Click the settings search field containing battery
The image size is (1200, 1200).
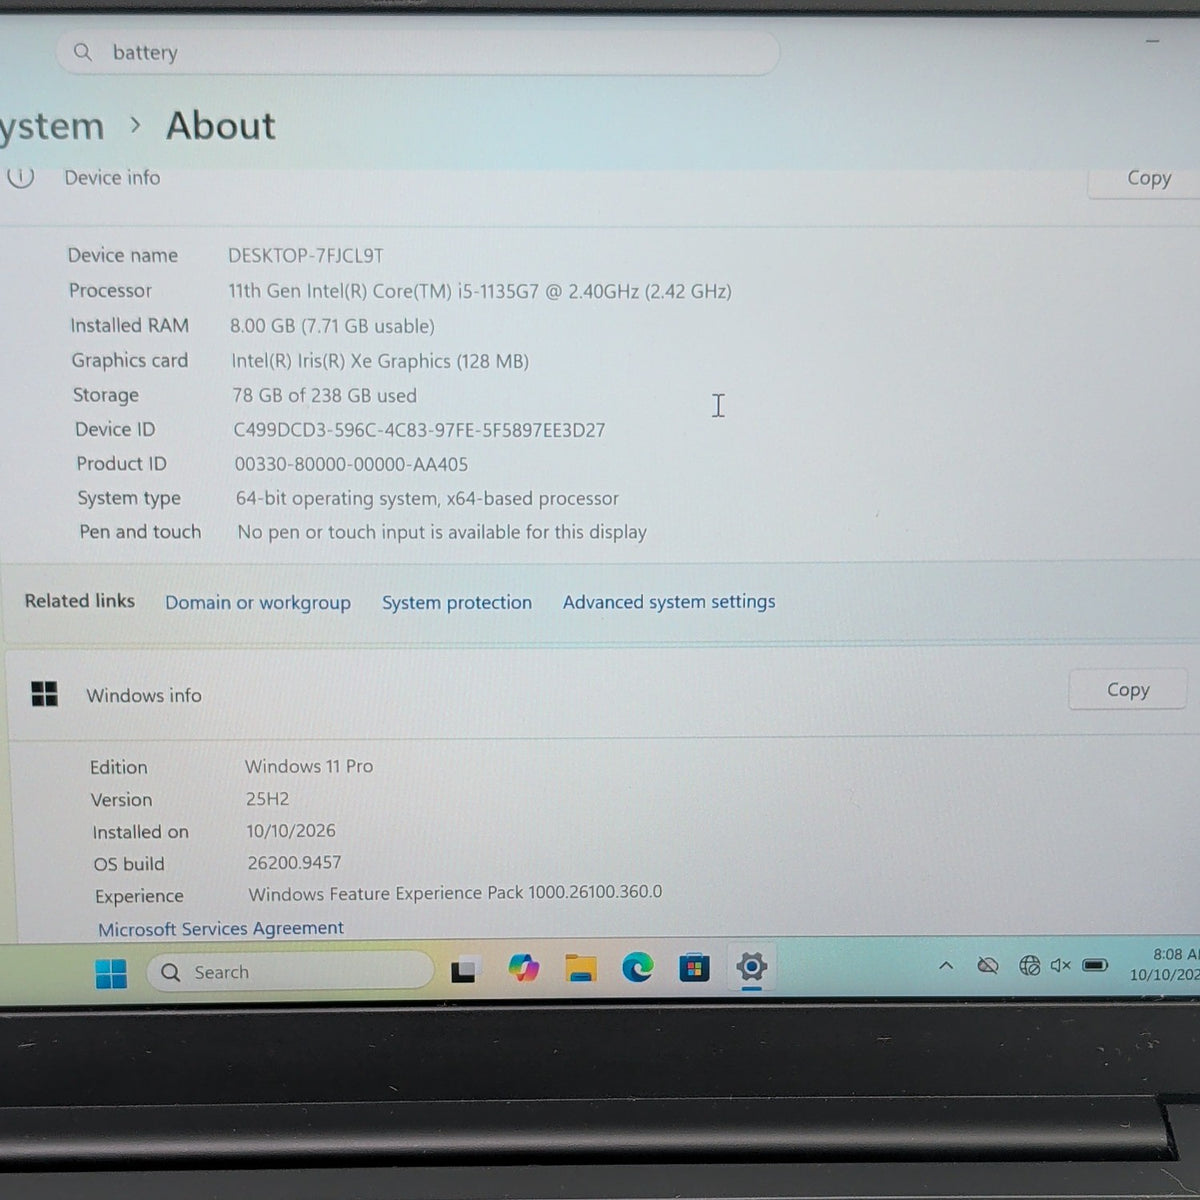417,53
